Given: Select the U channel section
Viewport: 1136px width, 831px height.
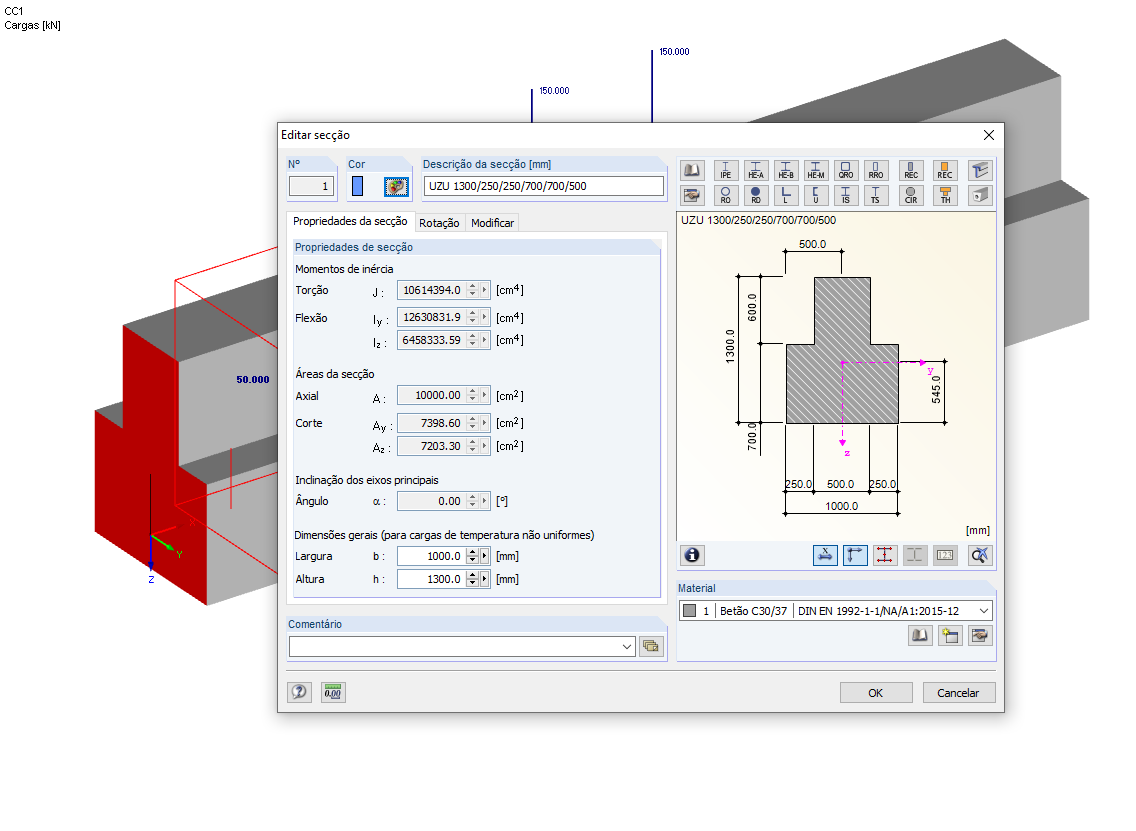Looking at the screenshot, I should point(816,196).
